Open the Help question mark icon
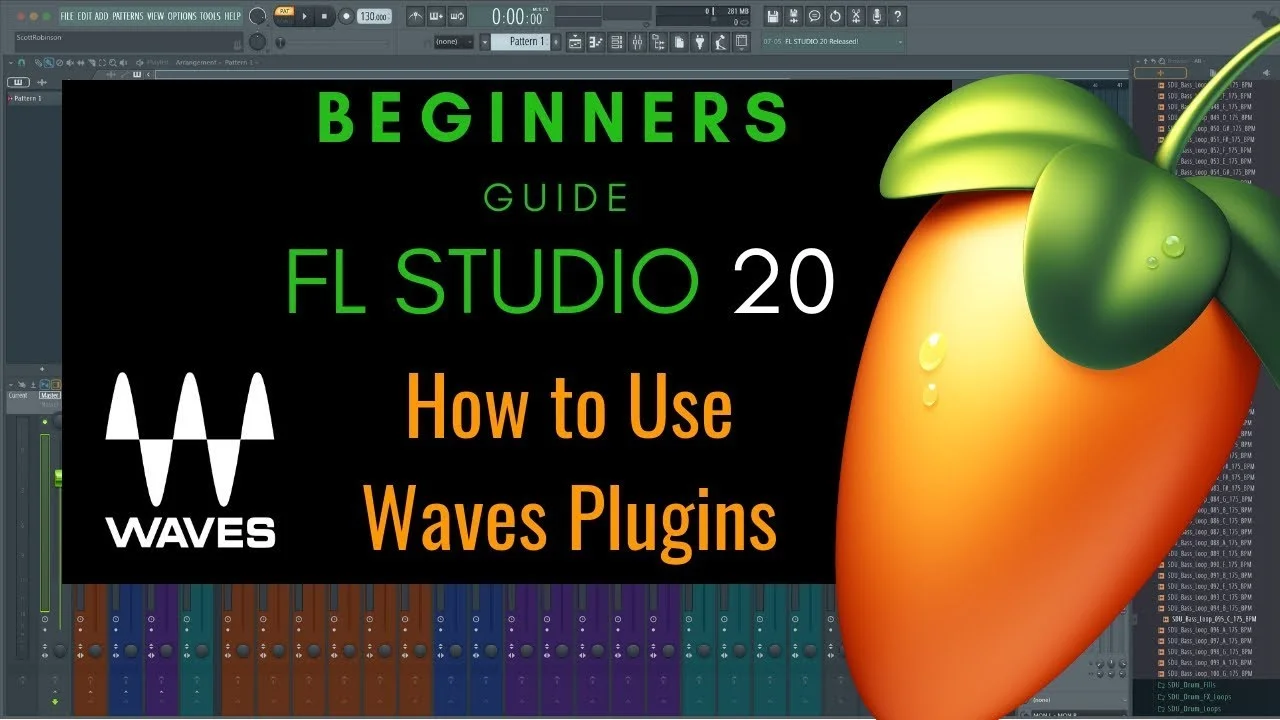Viewport: 1280px width, 720px height. point(898,14)
